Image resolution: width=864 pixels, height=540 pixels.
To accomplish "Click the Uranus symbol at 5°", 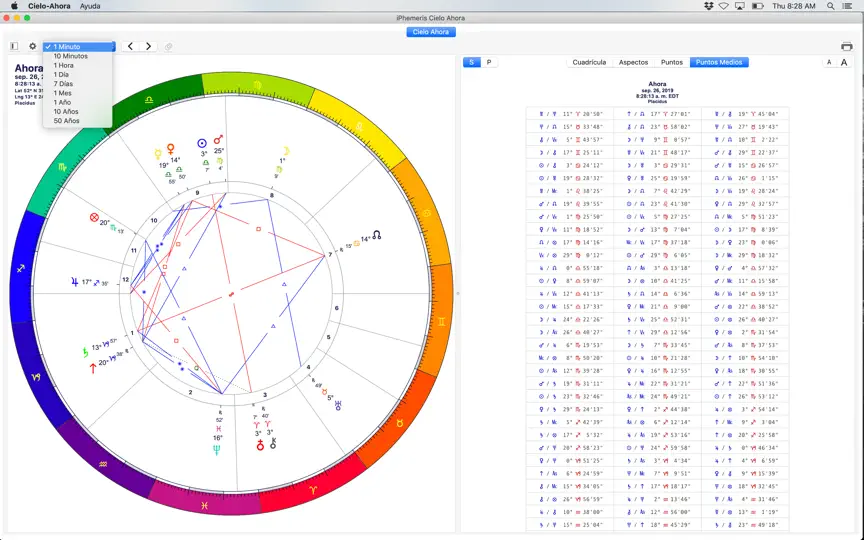I will point(338,406).
